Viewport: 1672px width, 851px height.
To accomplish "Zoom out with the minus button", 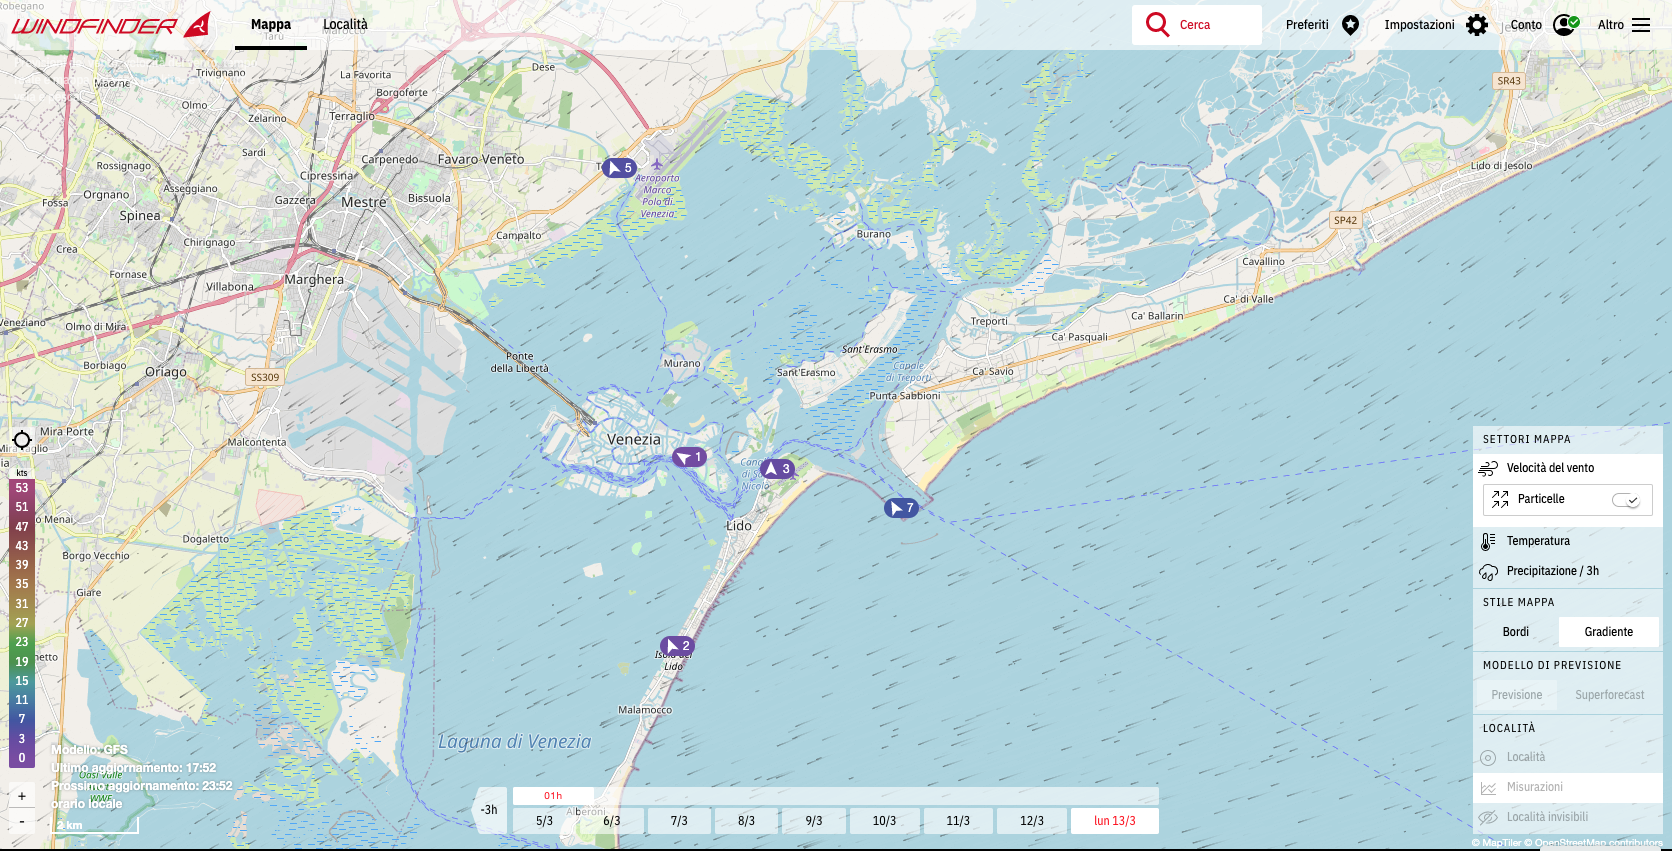I will click(x=22, y=821).
